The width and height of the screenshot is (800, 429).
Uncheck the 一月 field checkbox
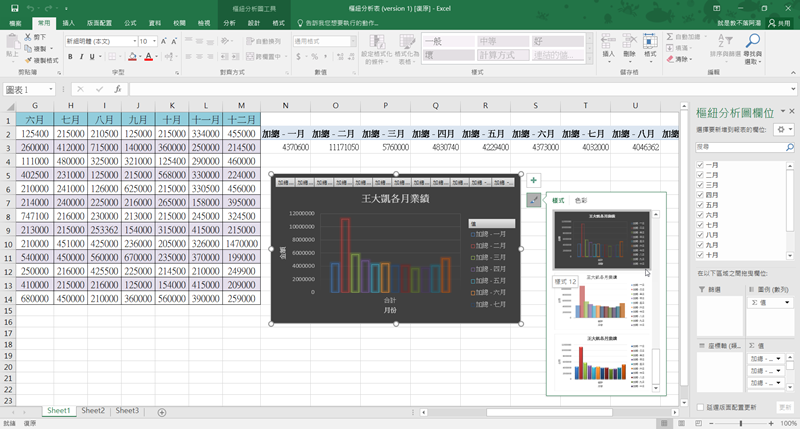(699, 164)
